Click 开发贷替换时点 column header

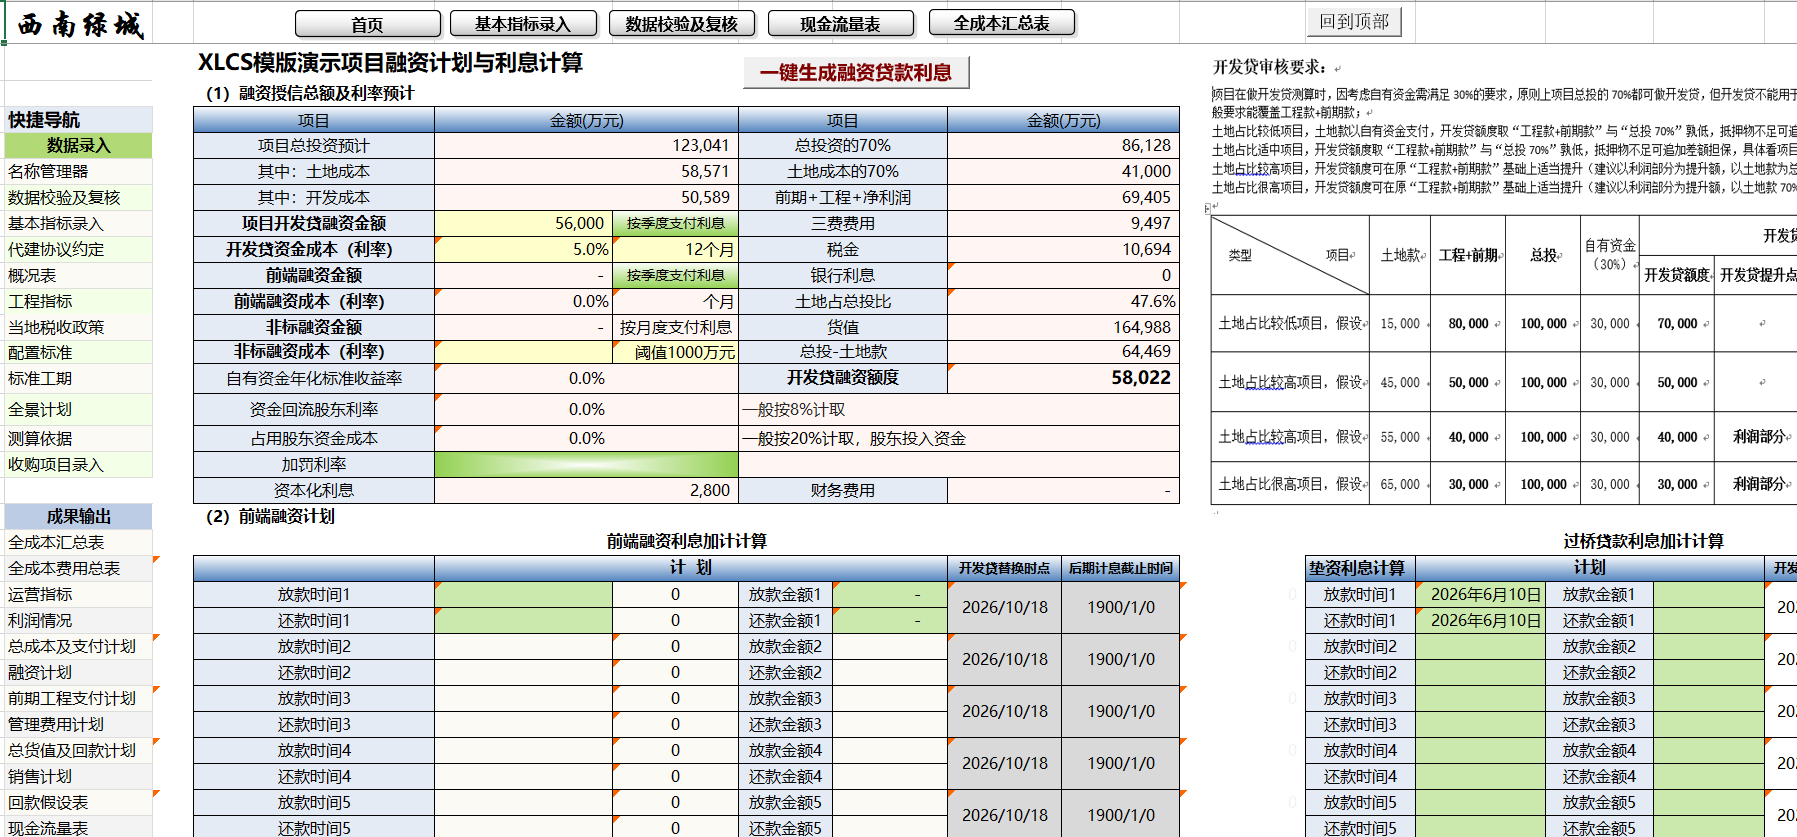click(x=1004, y=568)
